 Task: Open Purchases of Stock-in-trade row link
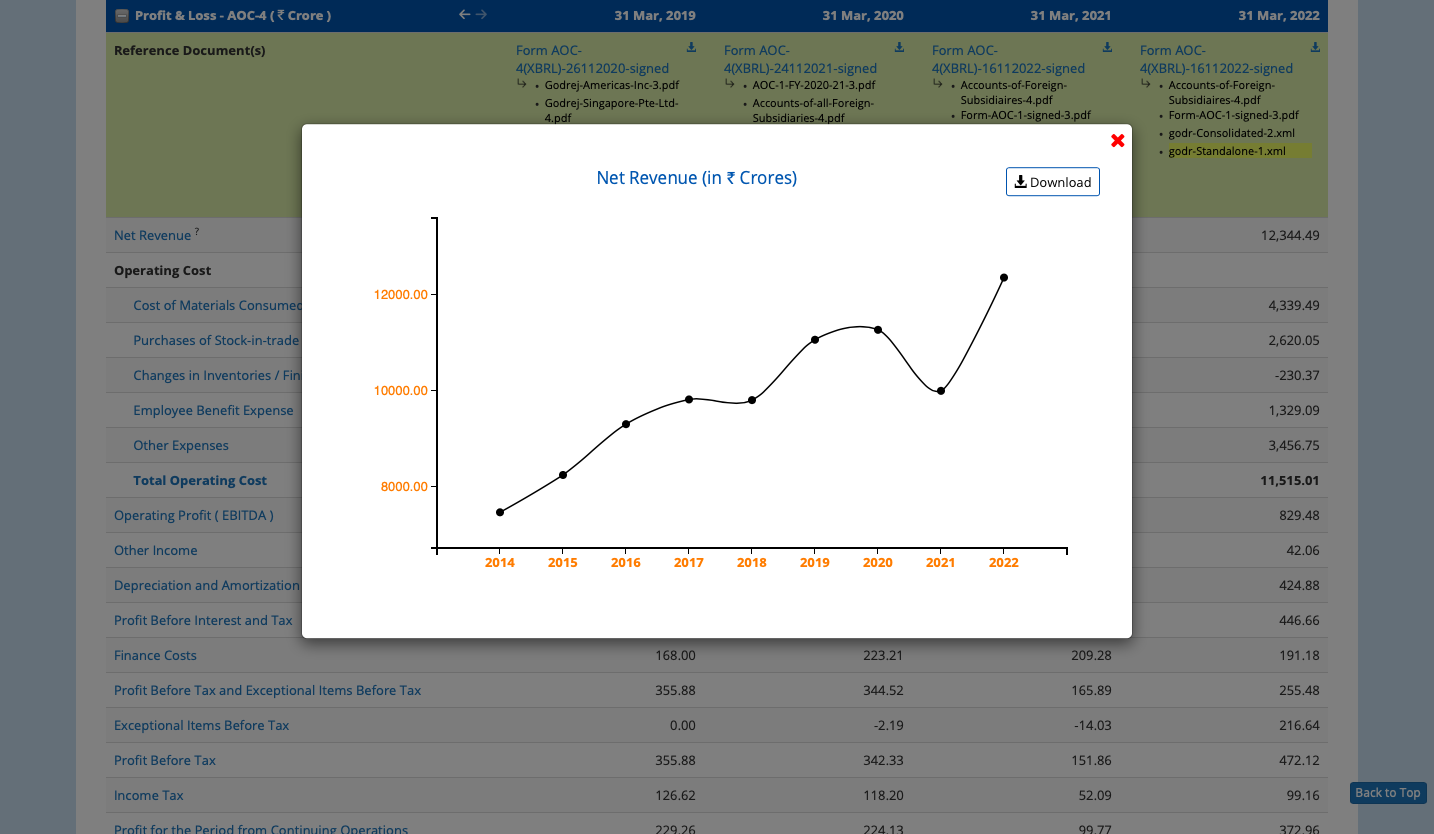coord(216,341)
